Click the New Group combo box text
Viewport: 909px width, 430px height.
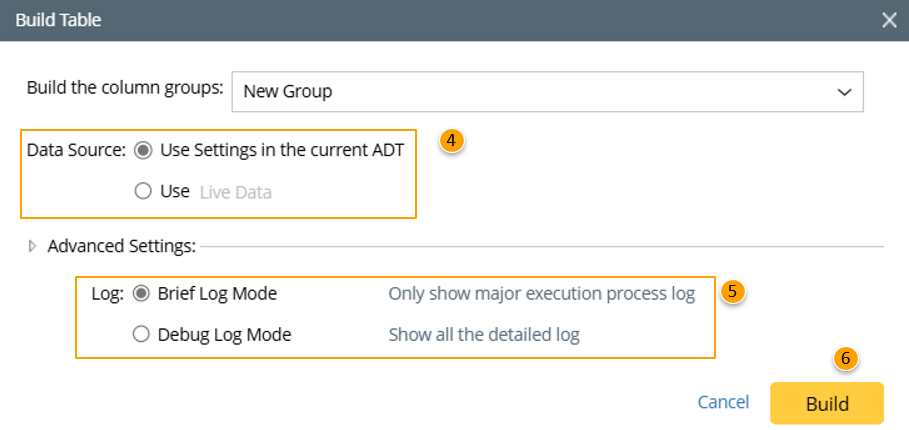tap(288, 92)
